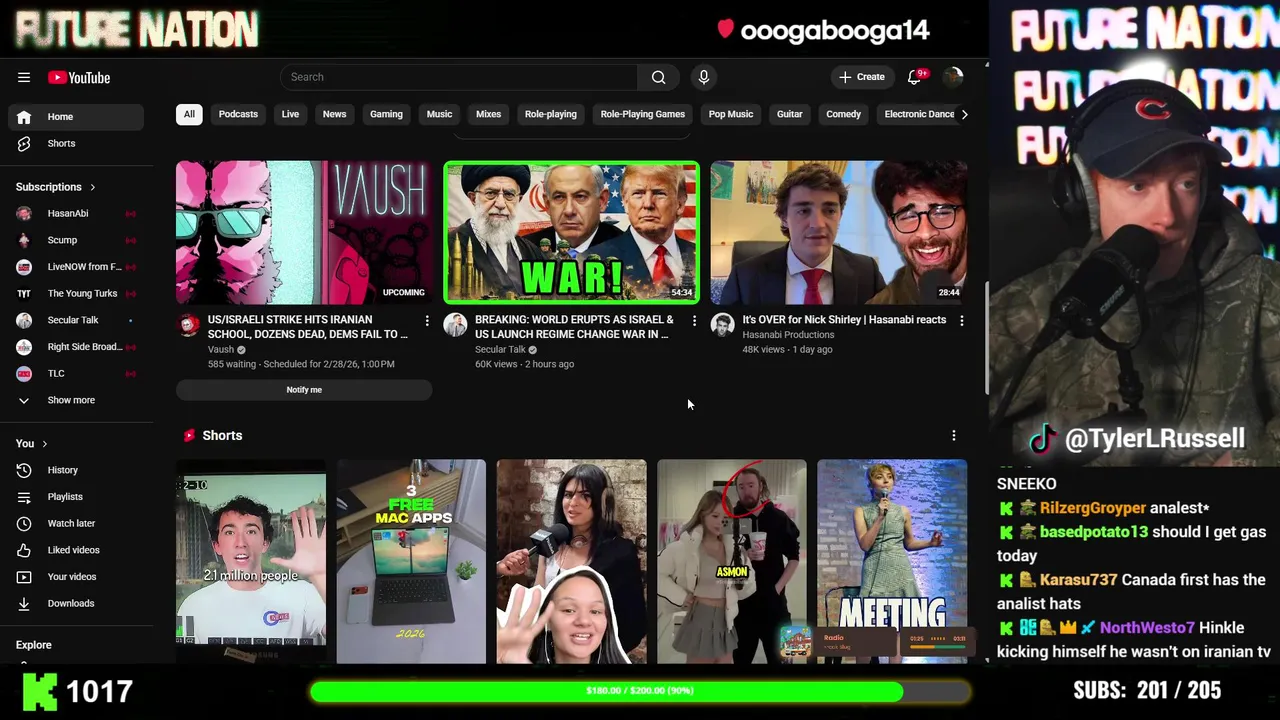Select the All filter chip
The width and height of the screenshot is (1280, 720).
189,114
